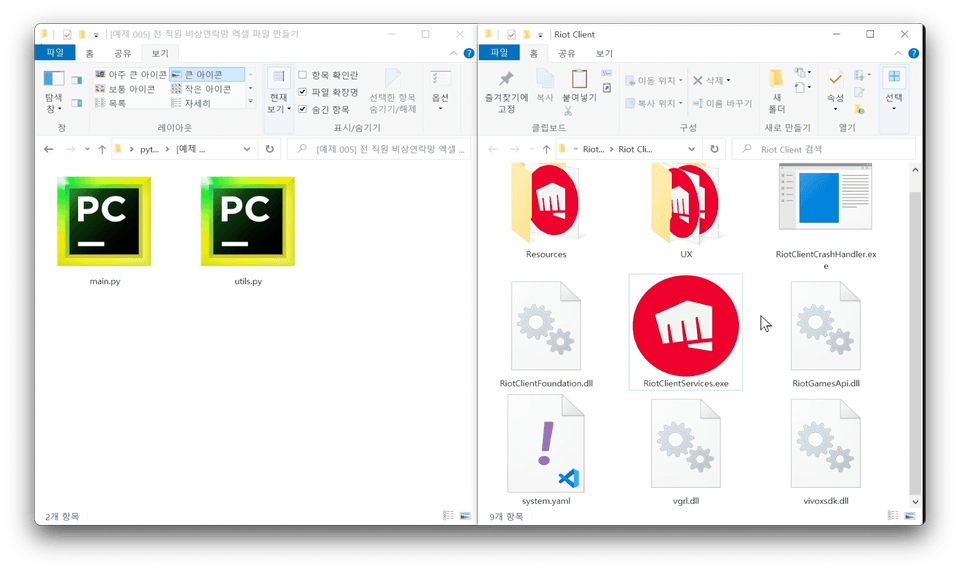Viewport: 960px width, 571px height.
Task: Open File (파일) tab in left window
Action: pos(54,53)
